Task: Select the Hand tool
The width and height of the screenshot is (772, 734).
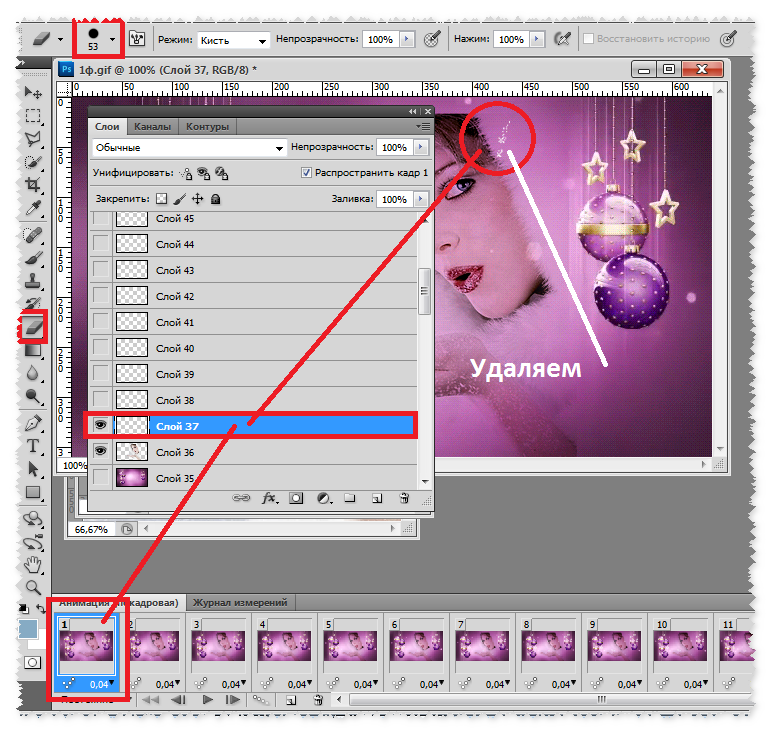Action: [x=33, y=564]
